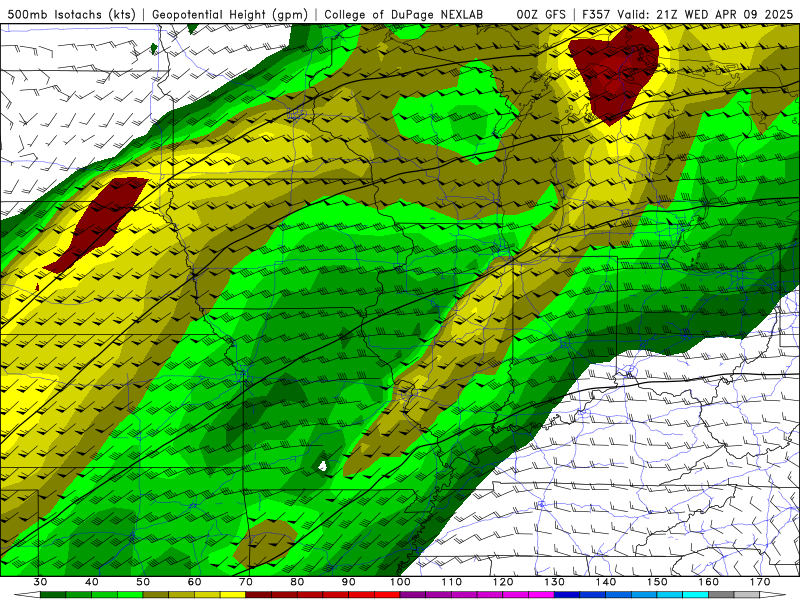Select the '80' legend scale value
The image size is (800, 600).
pos(297,582)
